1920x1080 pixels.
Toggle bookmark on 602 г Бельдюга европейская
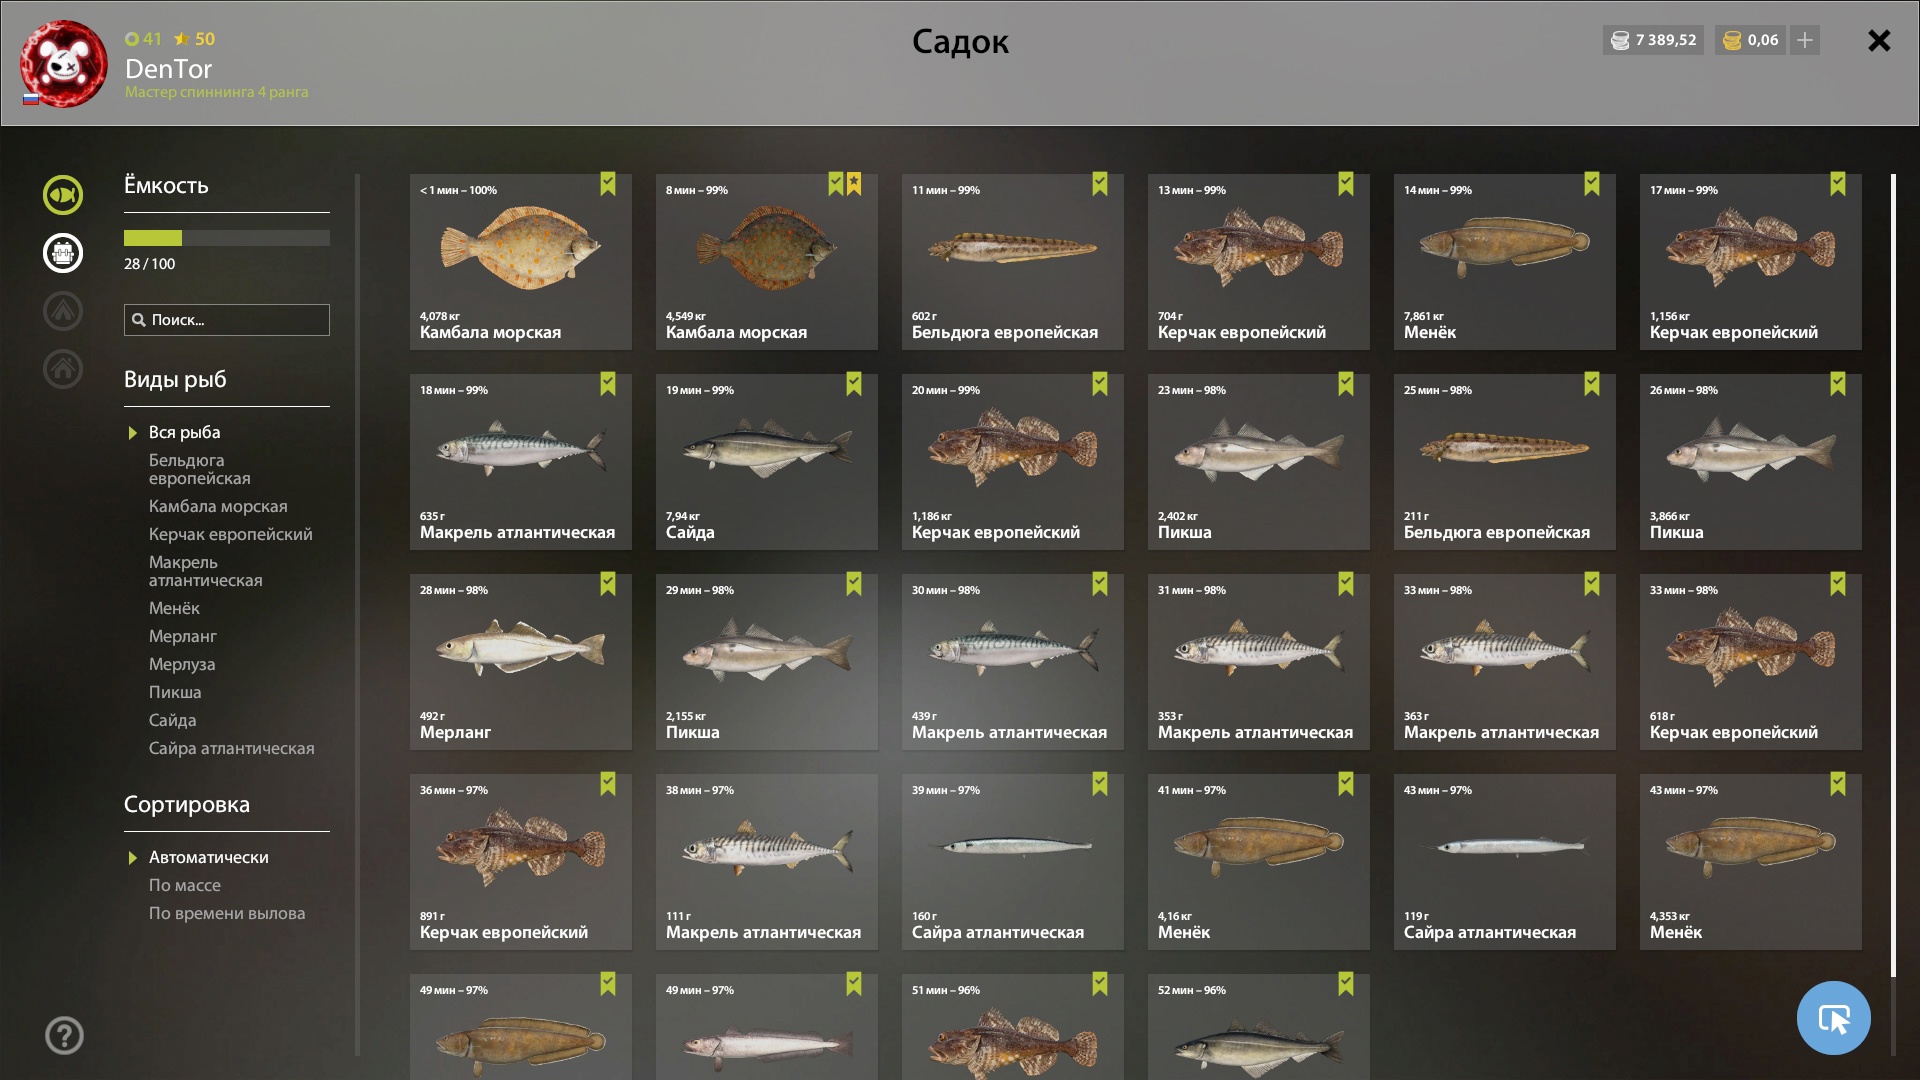coord(1100,184)
